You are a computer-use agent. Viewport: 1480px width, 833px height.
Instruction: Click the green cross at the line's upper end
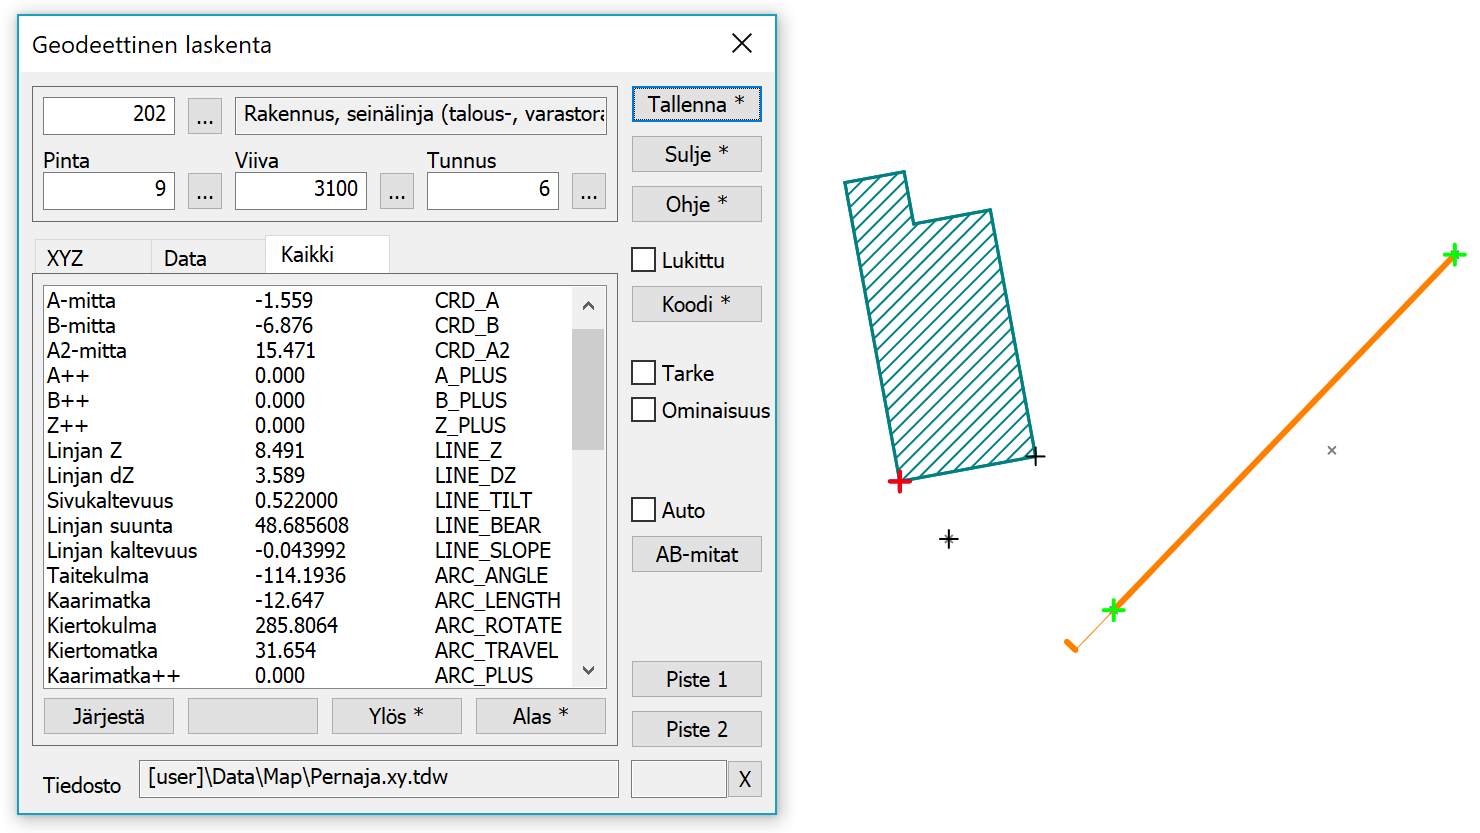(1454, 255)
